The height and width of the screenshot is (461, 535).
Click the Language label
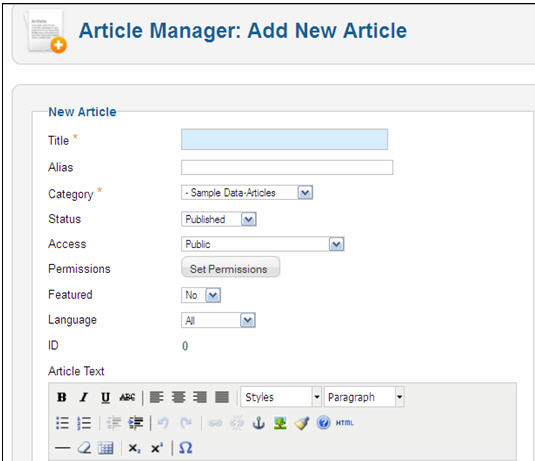click(x=72, y=320)
